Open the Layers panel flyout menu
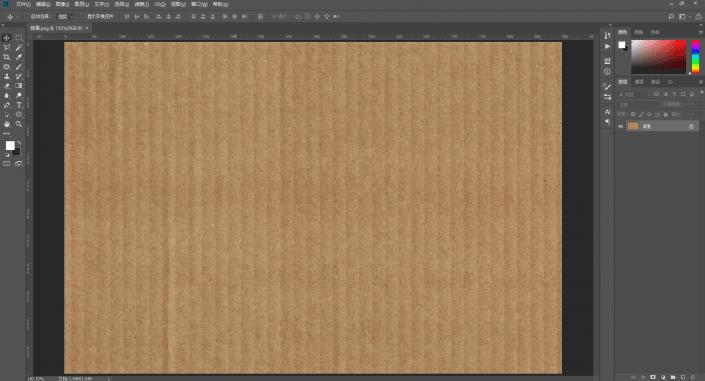Image resolution: width=705 pixels, height=381 pixels. coord(701,82)
